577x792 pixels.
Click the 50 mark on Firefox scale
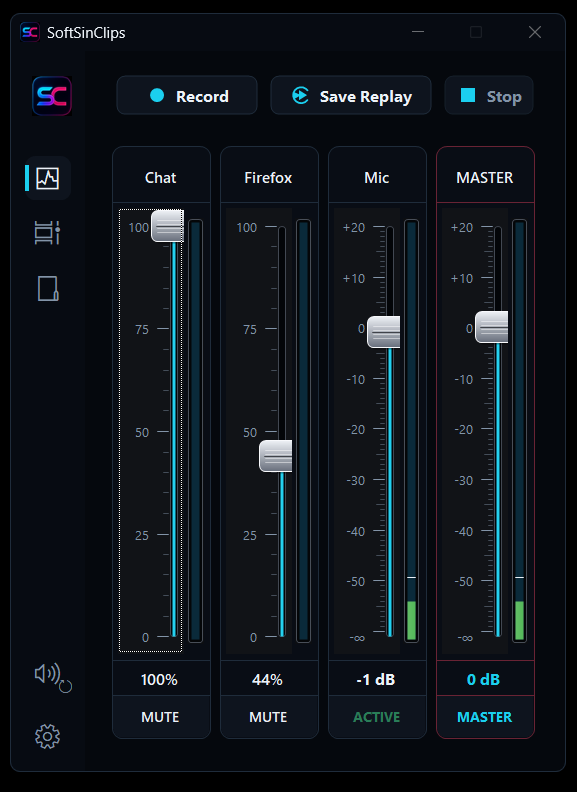(250, 432)
